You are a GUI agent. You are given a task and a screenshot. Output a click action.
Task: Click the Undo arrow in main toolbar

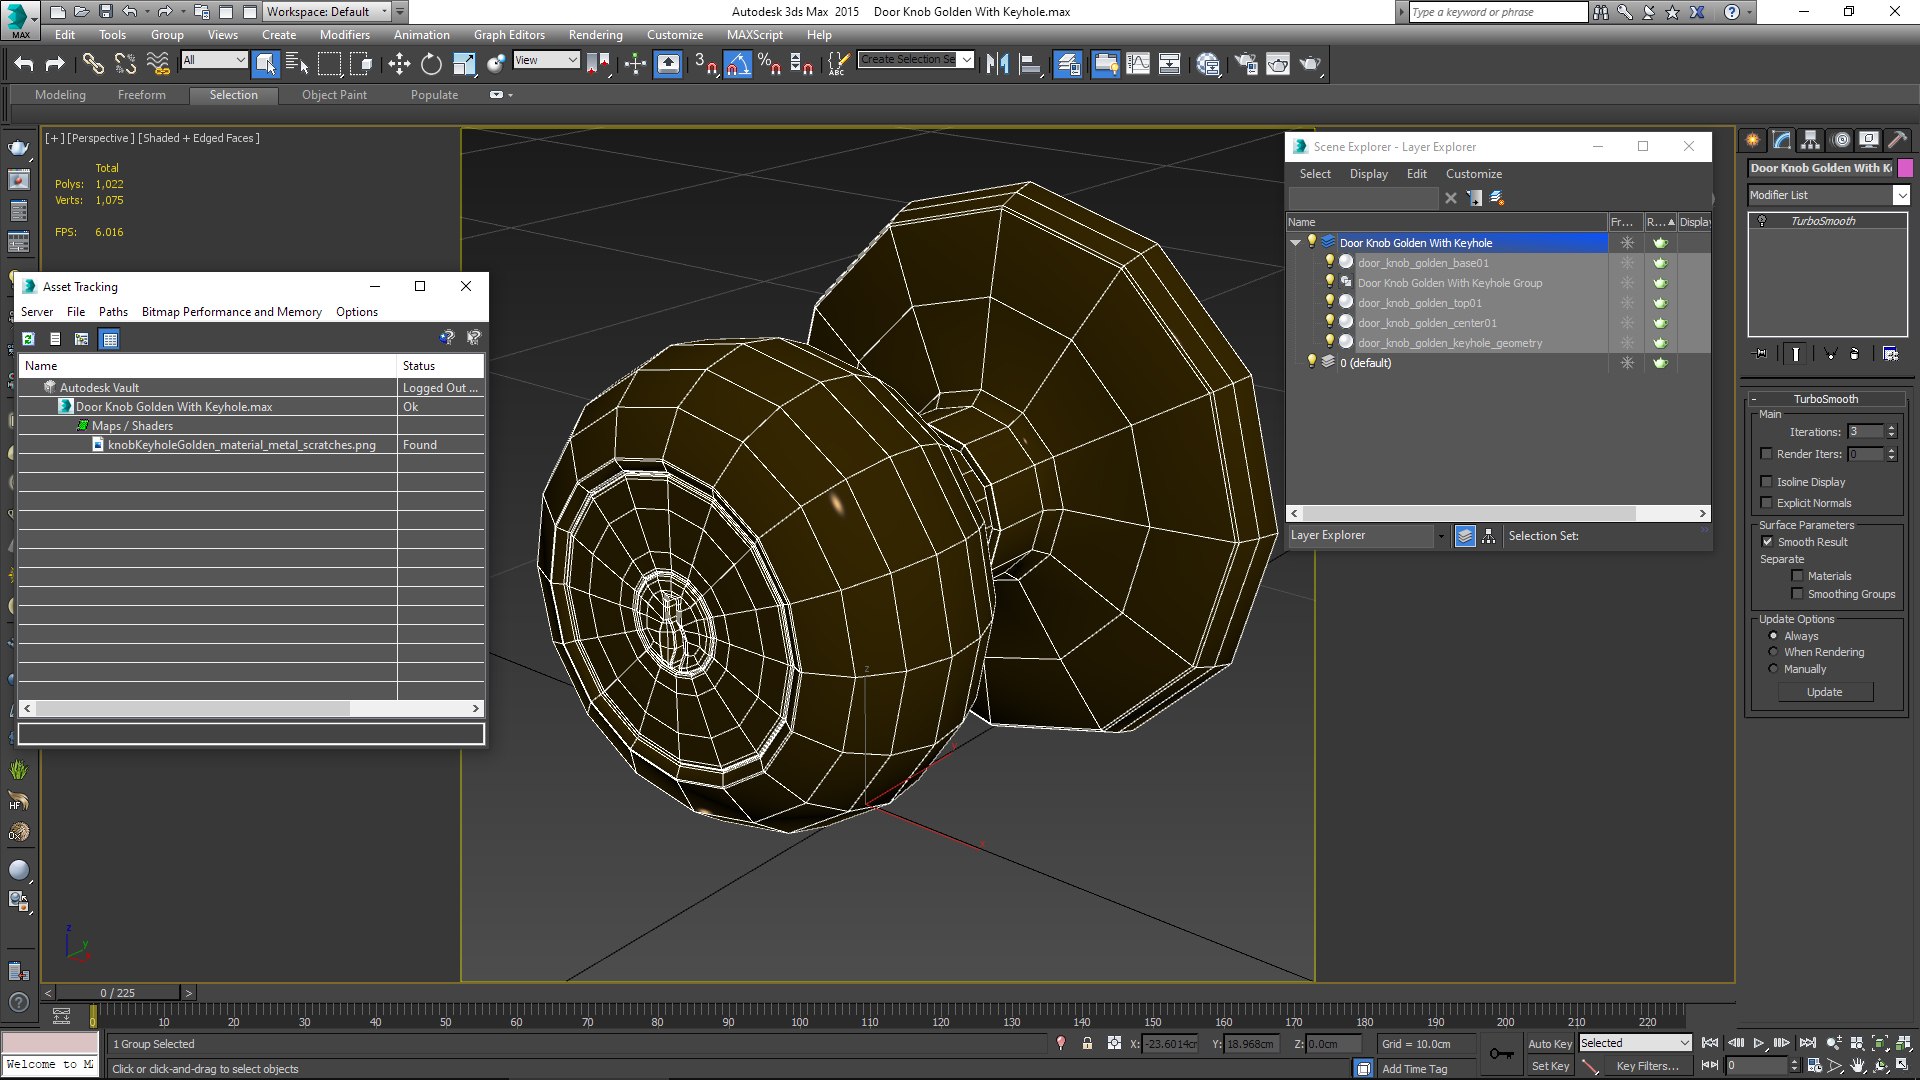tap(24, 64)
